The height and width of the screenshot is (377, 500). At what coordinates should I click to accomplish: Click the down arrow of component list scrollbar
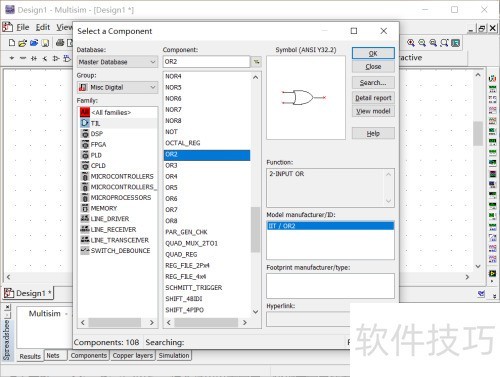pos(255,312)
